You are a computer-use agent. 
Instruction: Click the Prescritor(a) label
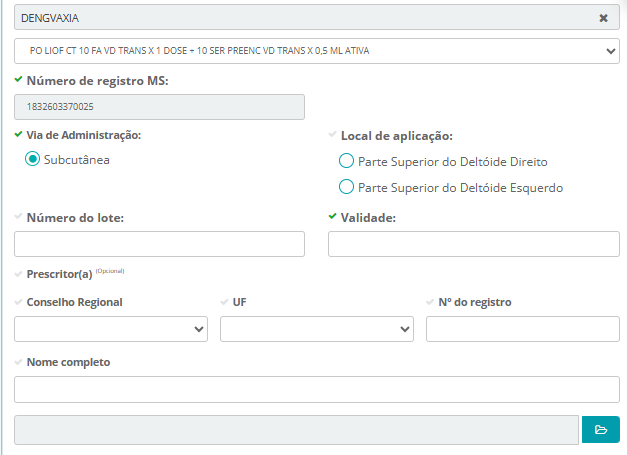(x=60, y=274)
